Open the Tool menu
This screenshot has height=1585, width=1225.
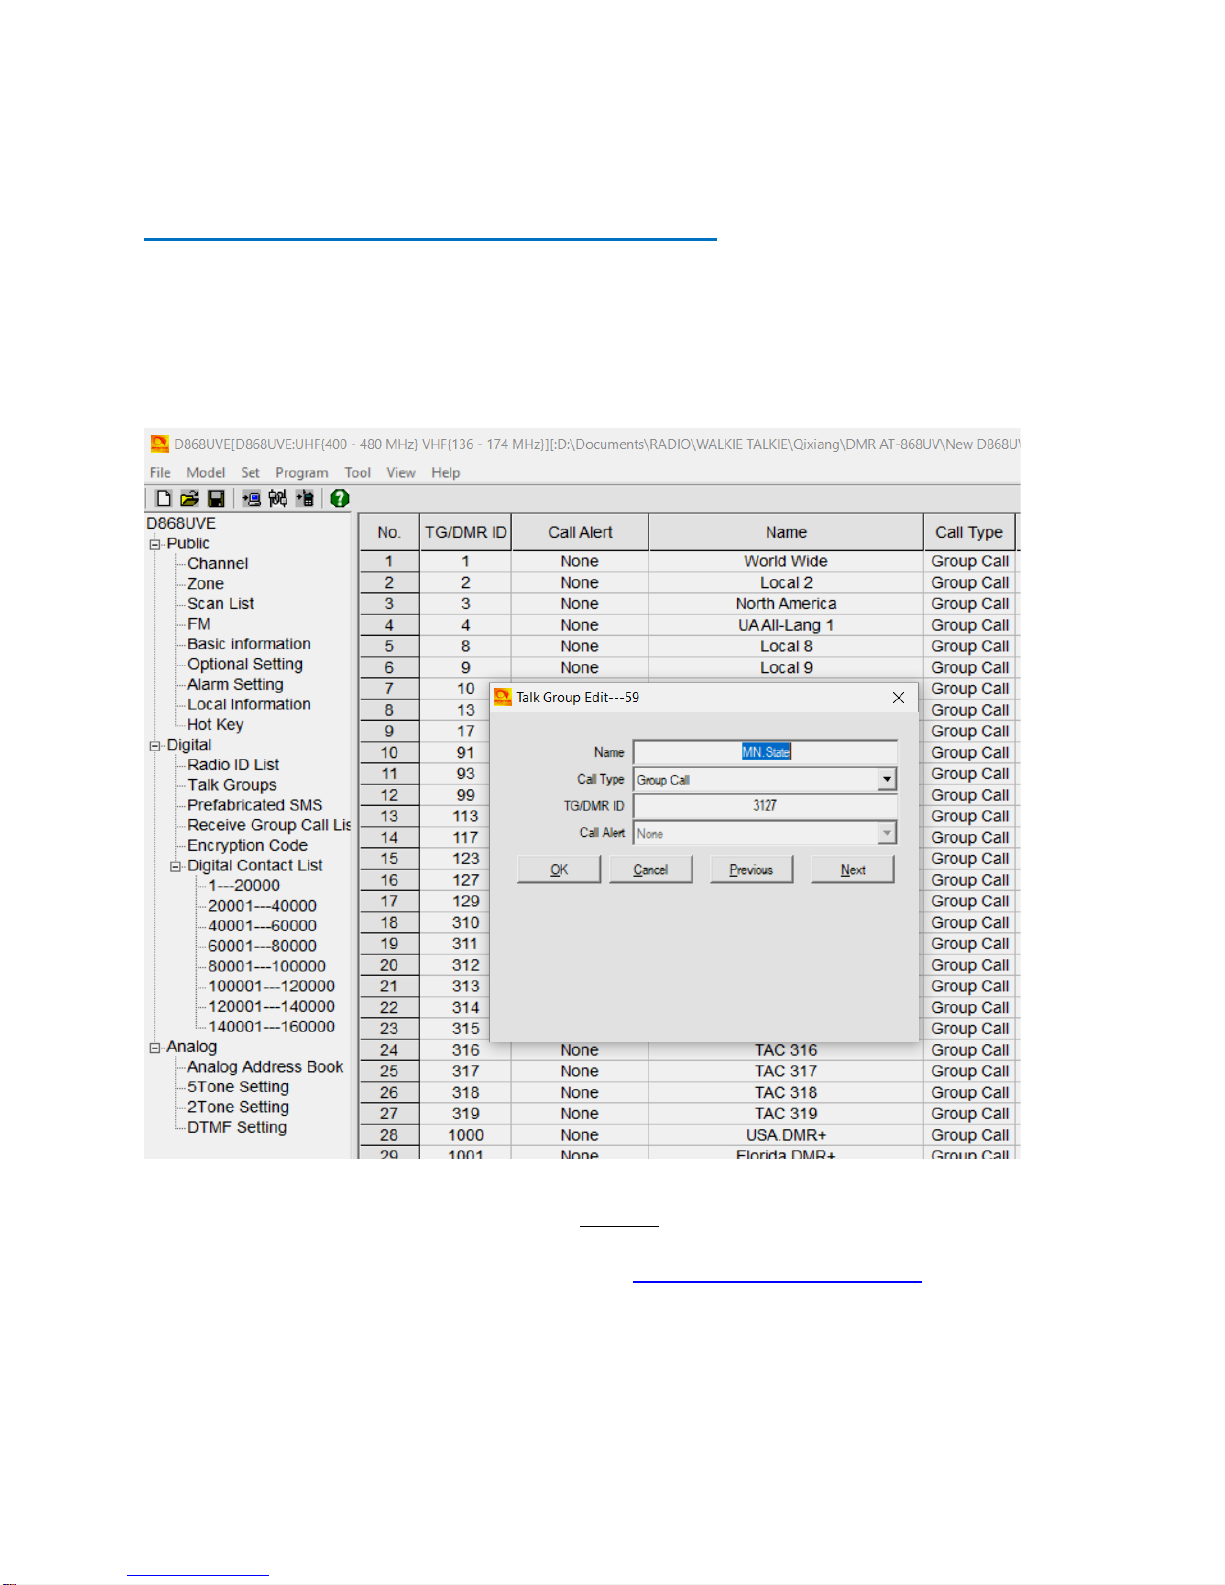pos(357,473)
